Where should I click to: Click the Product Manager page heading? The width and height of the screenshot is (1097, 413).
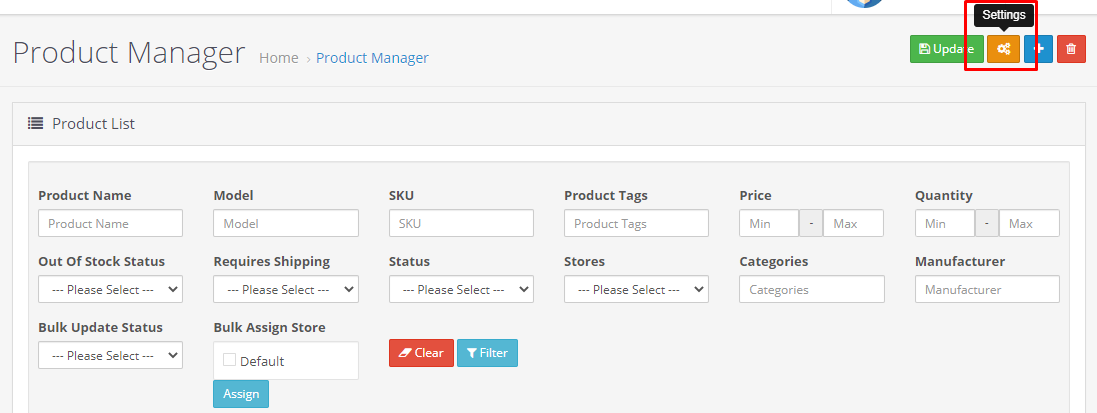click(x=129, y=53)
